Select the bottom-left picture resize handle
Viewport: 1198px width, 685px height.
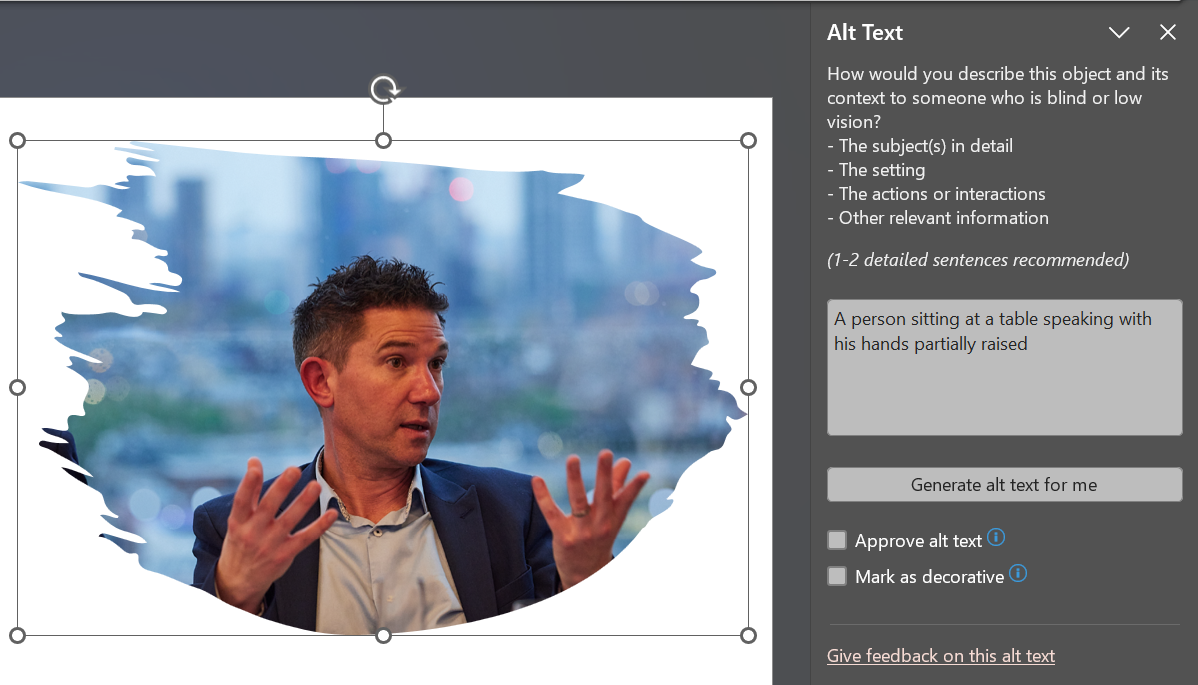click(18, 635)
